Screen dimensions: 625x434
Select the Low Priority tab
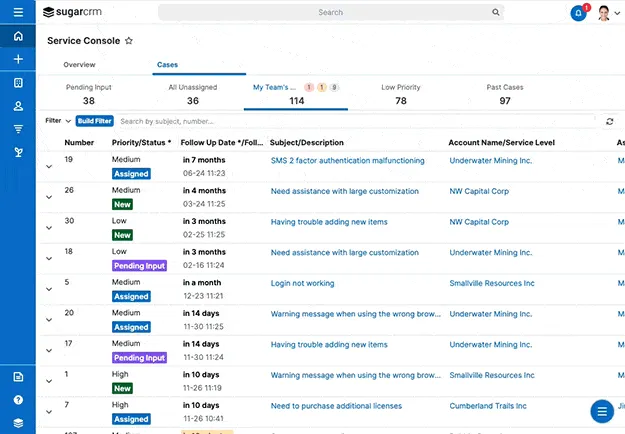401,94
